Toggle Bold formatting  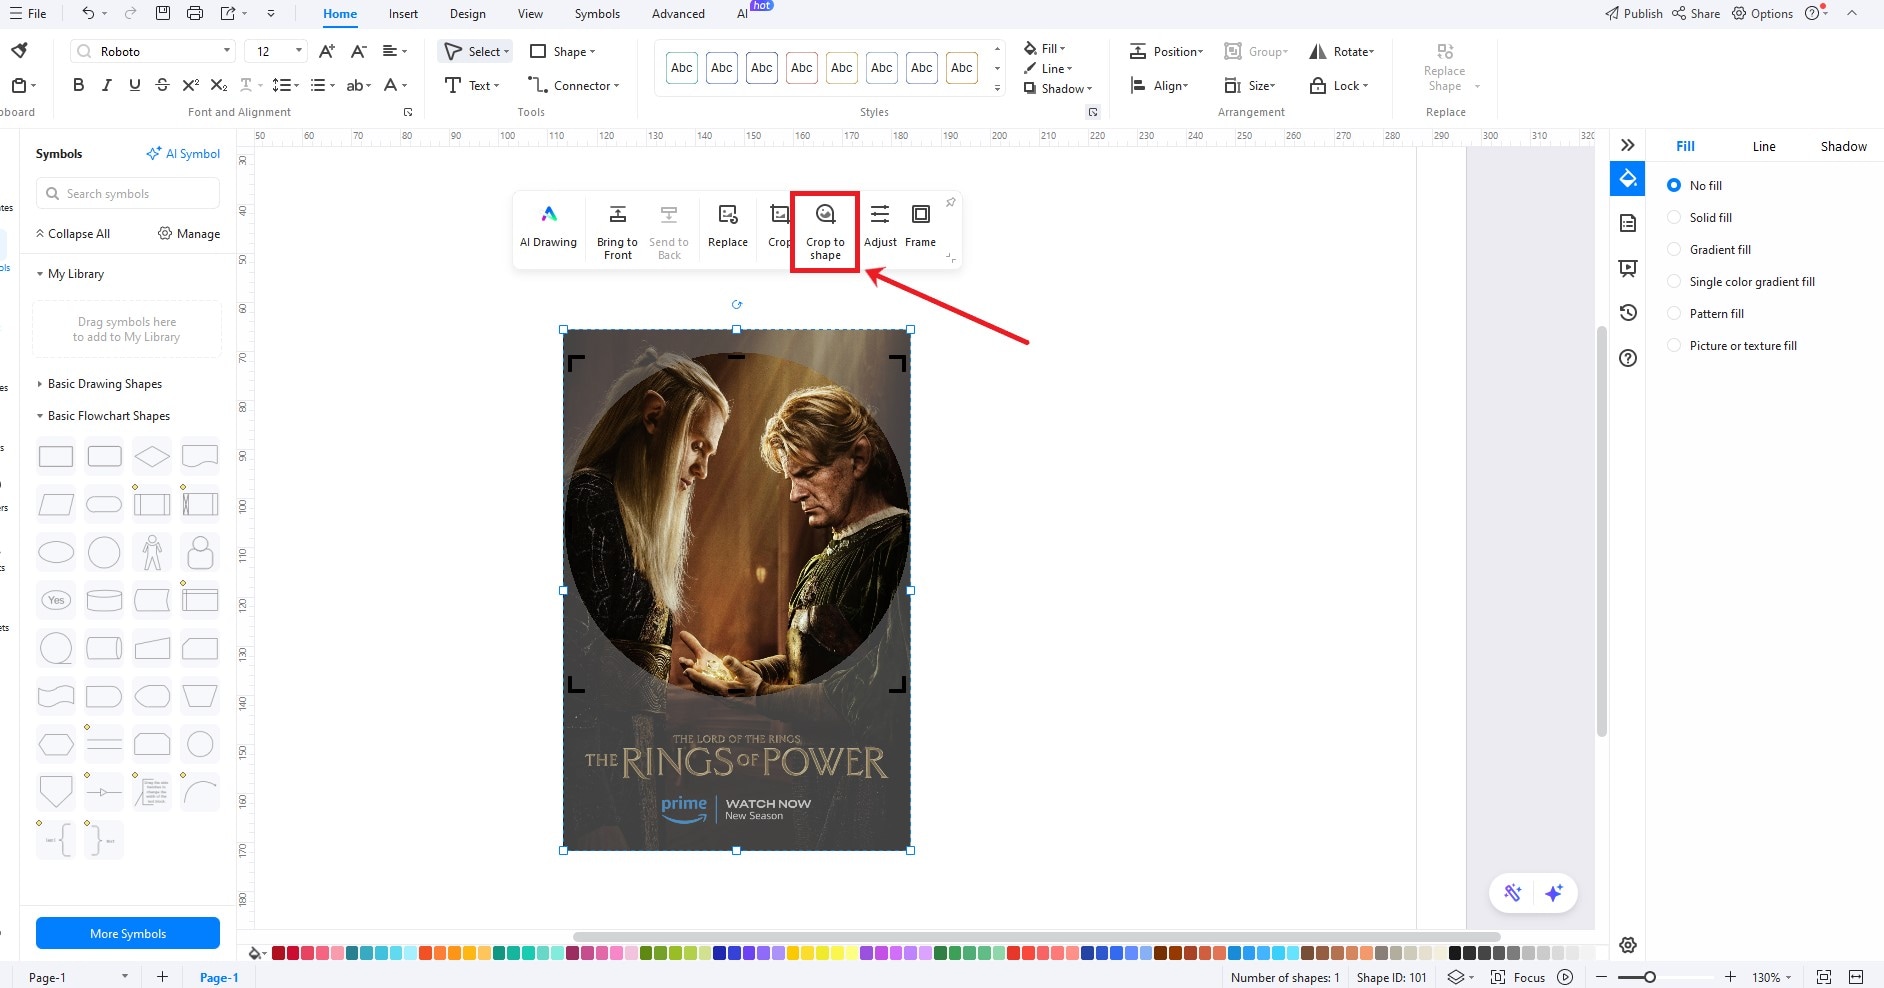78,85
